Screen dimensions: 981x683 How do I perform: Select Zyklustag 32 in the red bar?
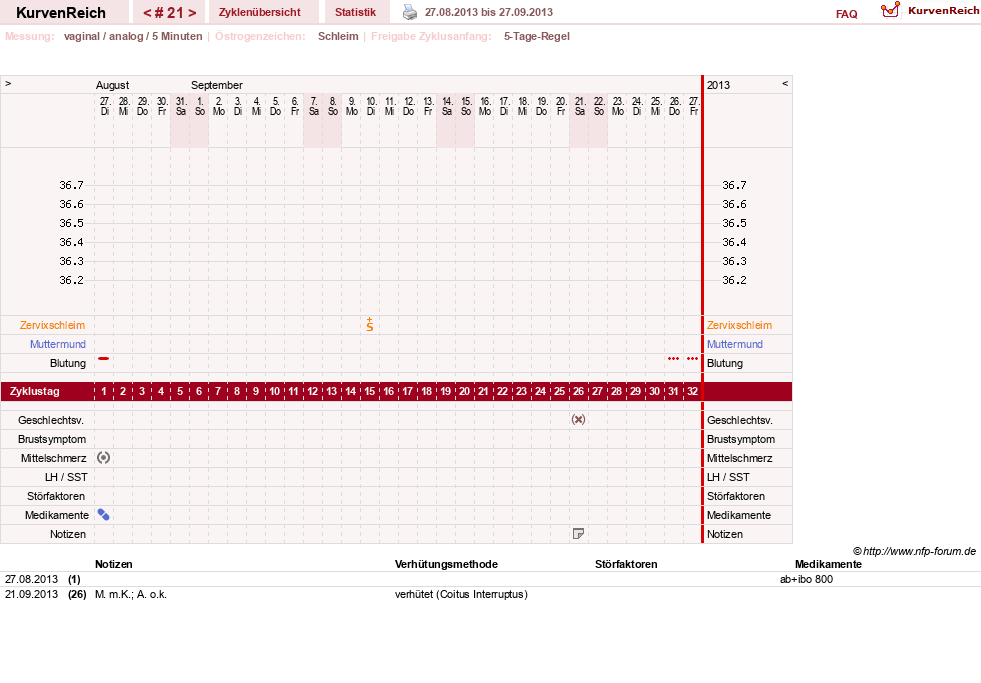(x=692, y=392)
